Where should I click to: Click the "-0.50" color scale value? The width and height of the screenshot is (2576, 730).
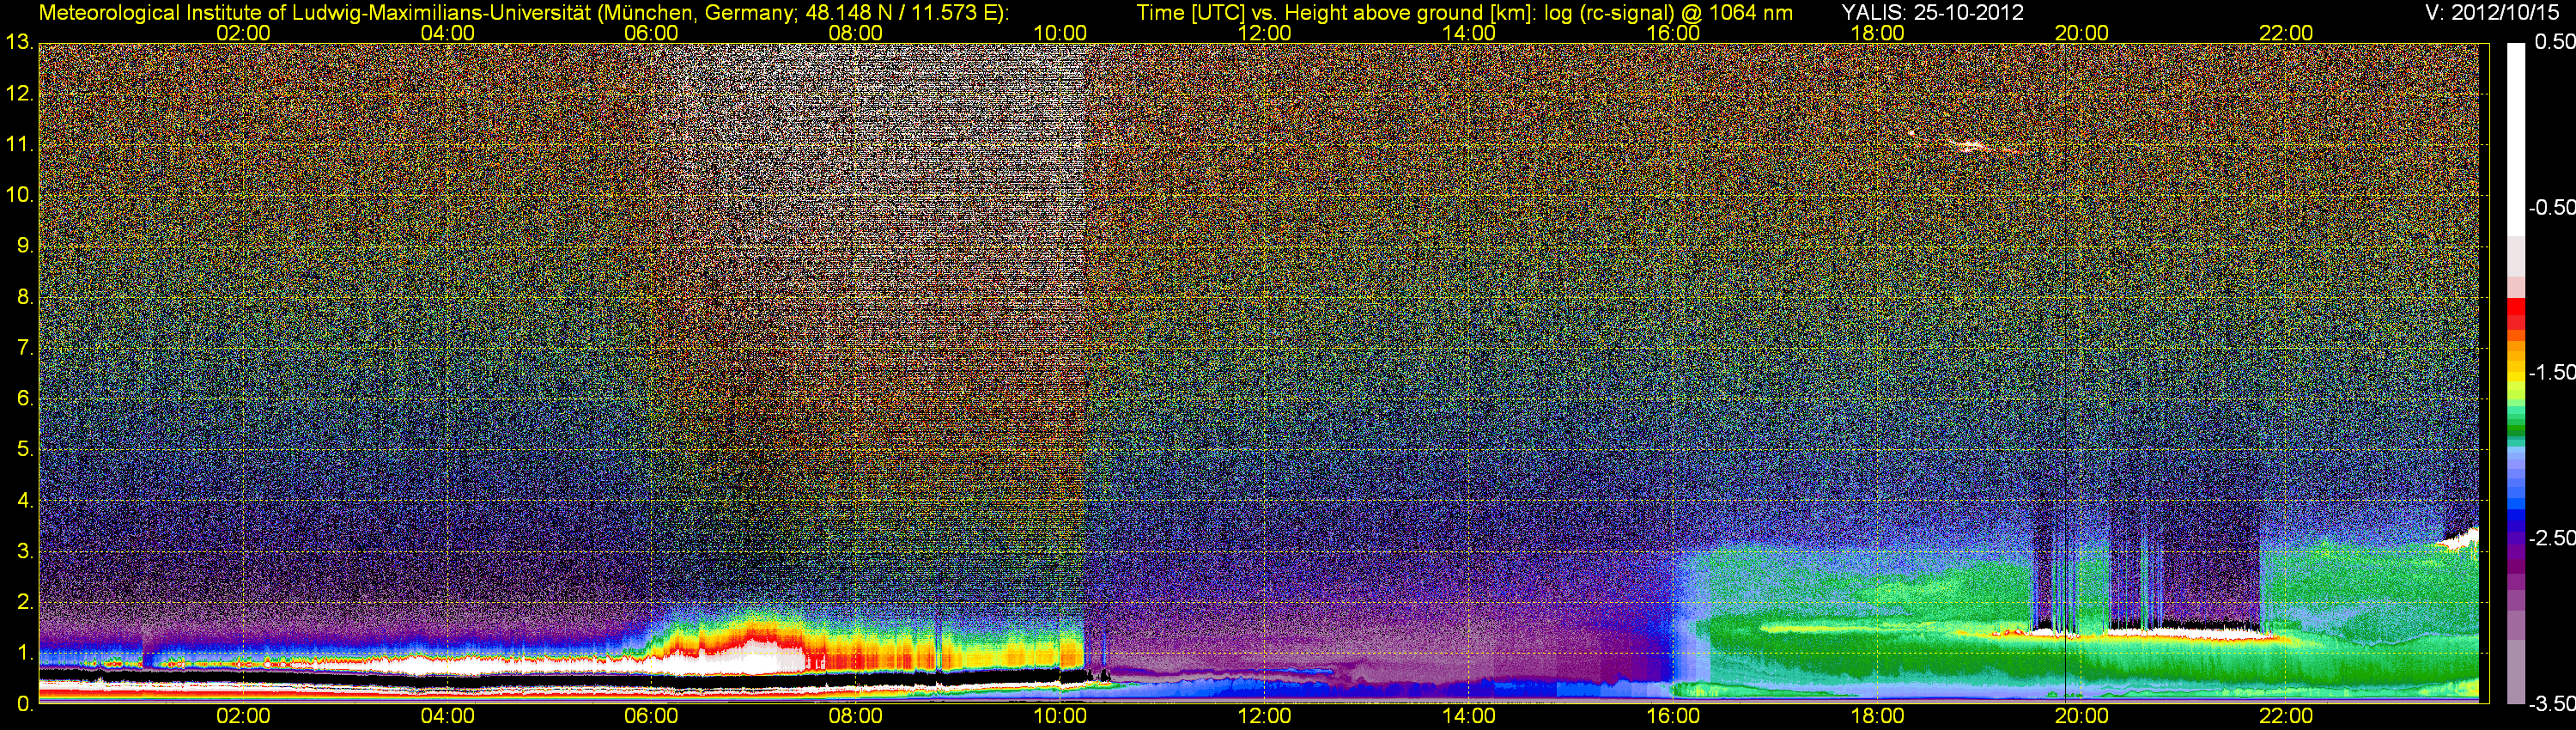pos(2550,207)
